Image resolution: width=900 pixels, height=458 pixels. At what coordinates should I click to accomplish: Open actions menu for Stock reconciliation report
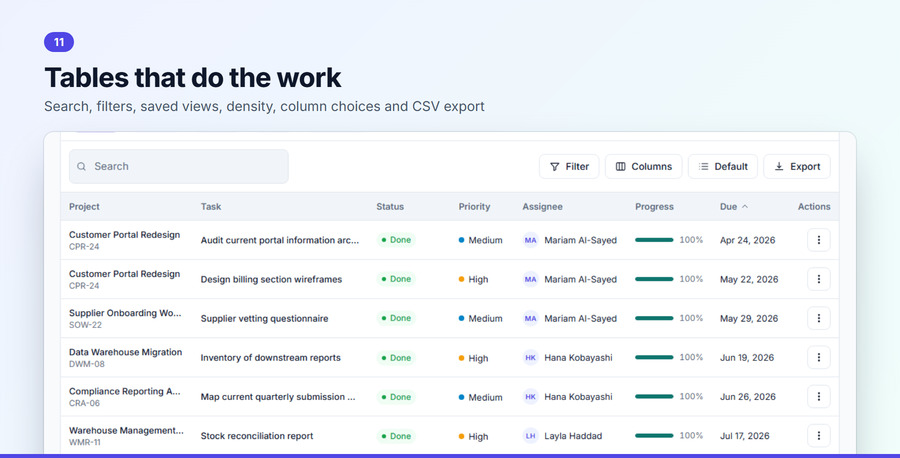coord(818,436)
